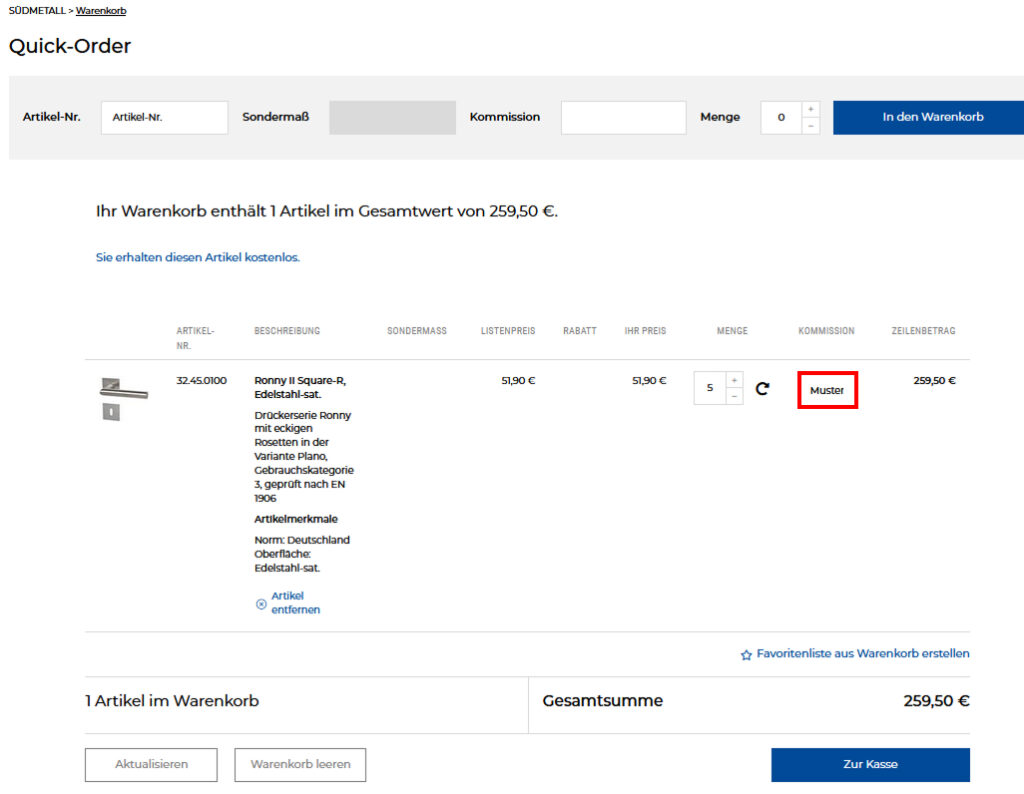The height and width of the screenshot is (794, 1024).
Task: Click the Muster Kommission field in cart
Action: [827, 390]
